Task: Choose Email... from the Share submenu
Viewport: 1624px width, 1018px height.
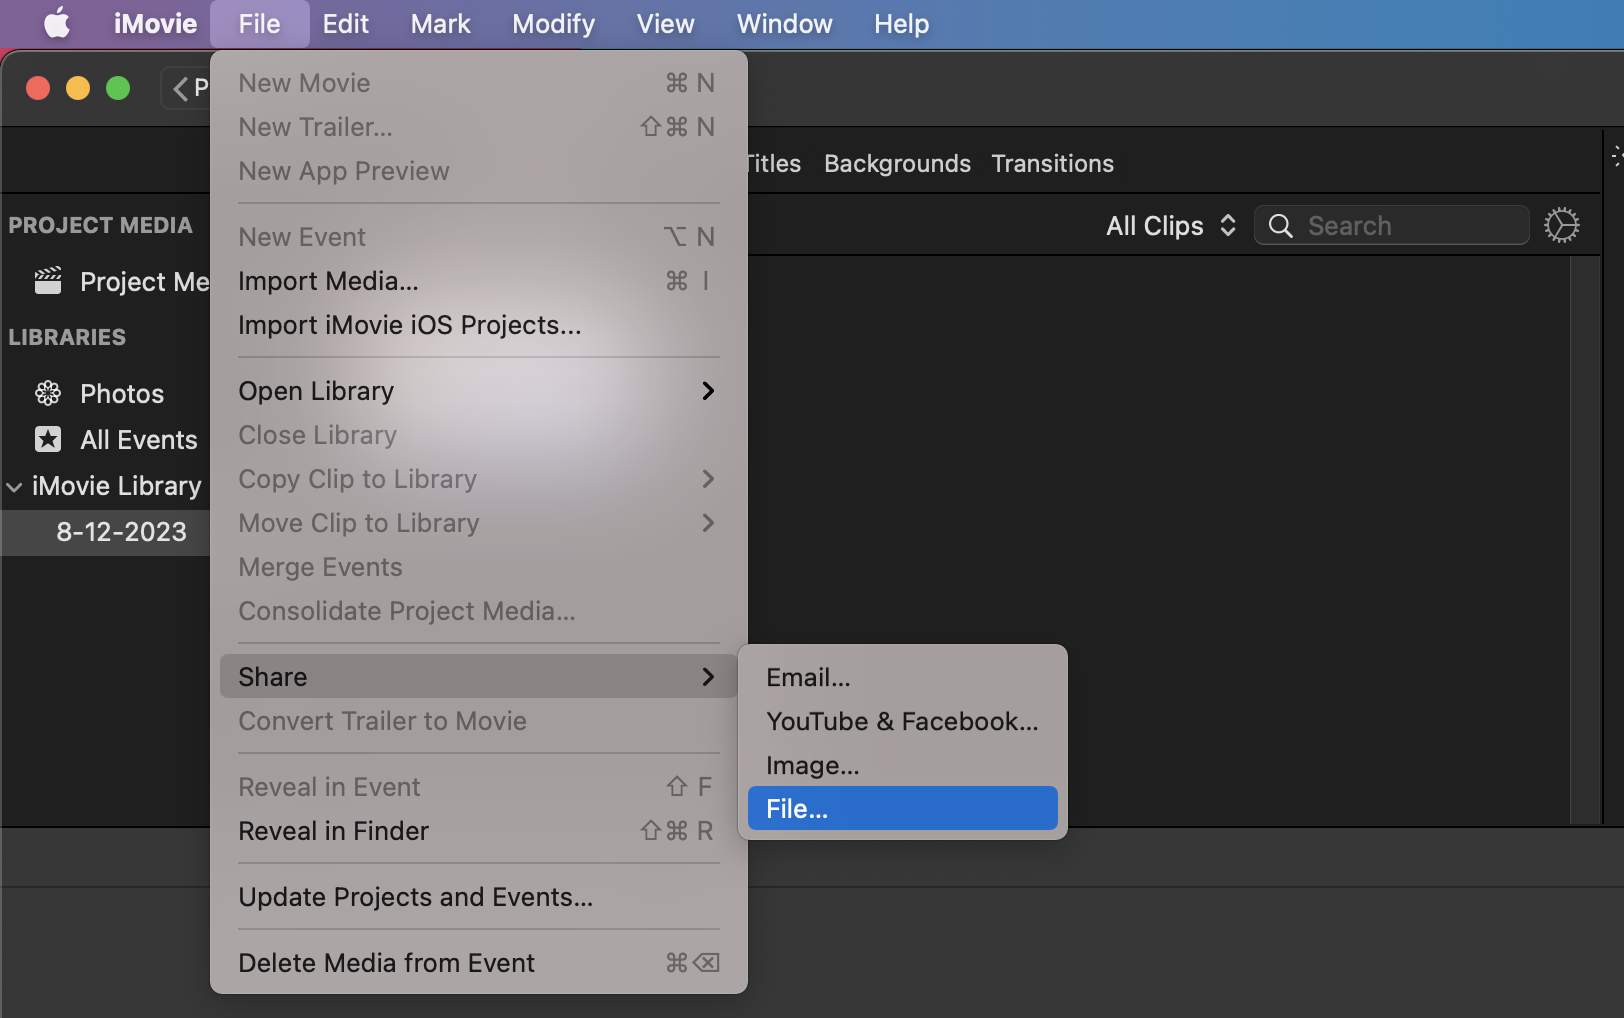Action: [808, 677]
